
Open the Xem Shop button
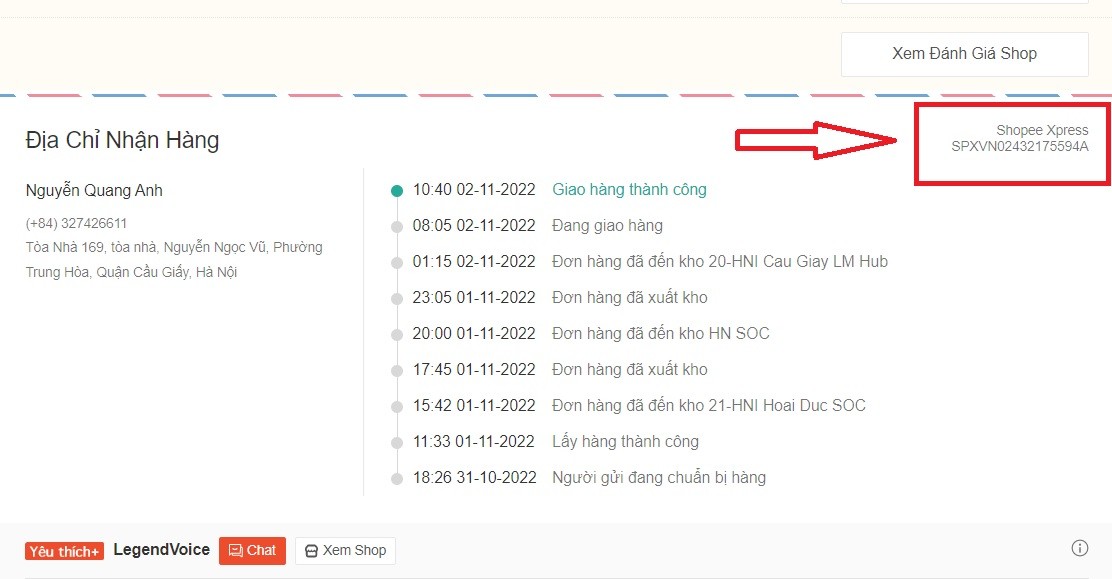pyautogui.click(x=345, y=551)
